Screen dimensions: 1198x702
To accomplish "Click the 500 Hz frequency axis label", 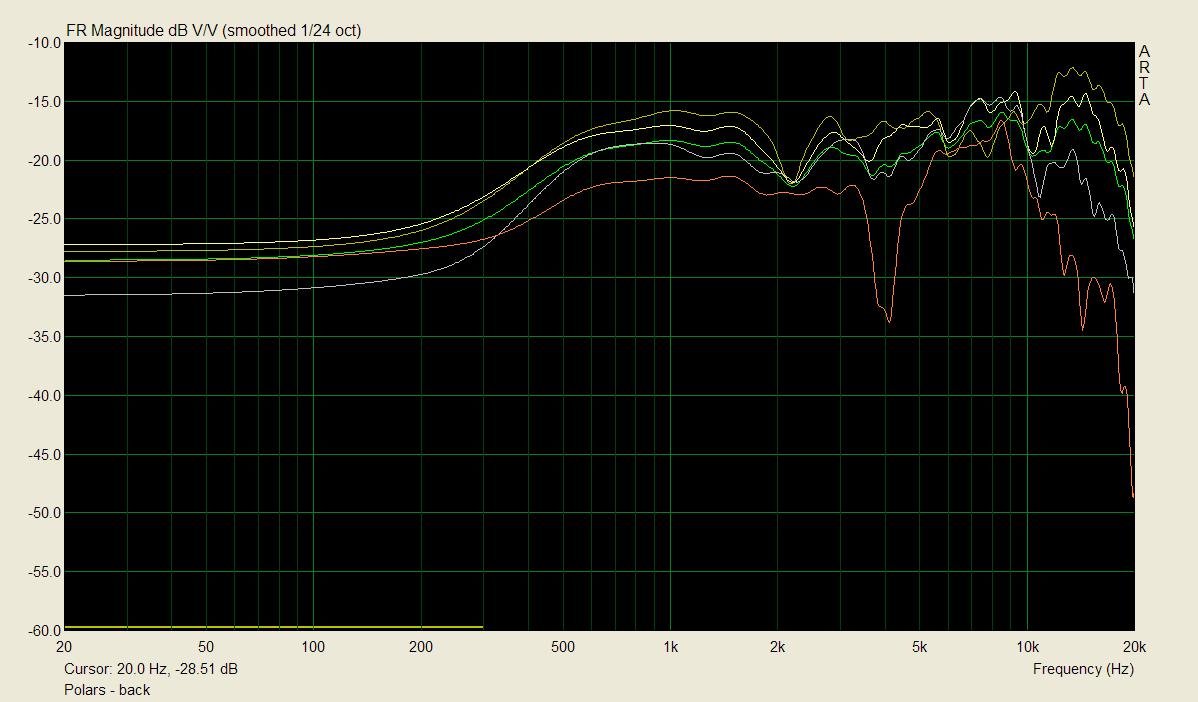I will coord(562,648).
